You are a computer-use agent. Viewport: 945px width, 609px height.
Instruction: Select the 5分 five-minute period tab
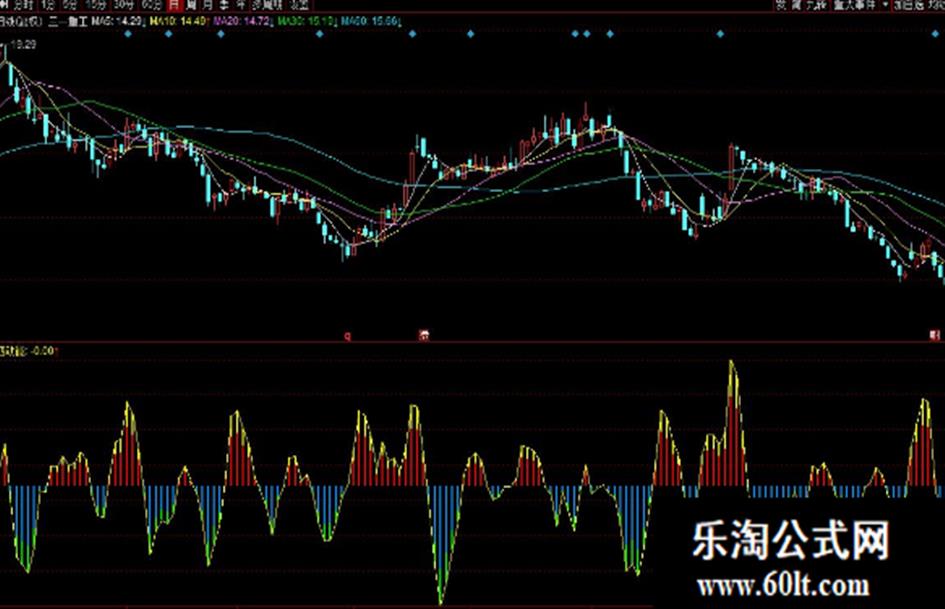(x=69, y=5)
